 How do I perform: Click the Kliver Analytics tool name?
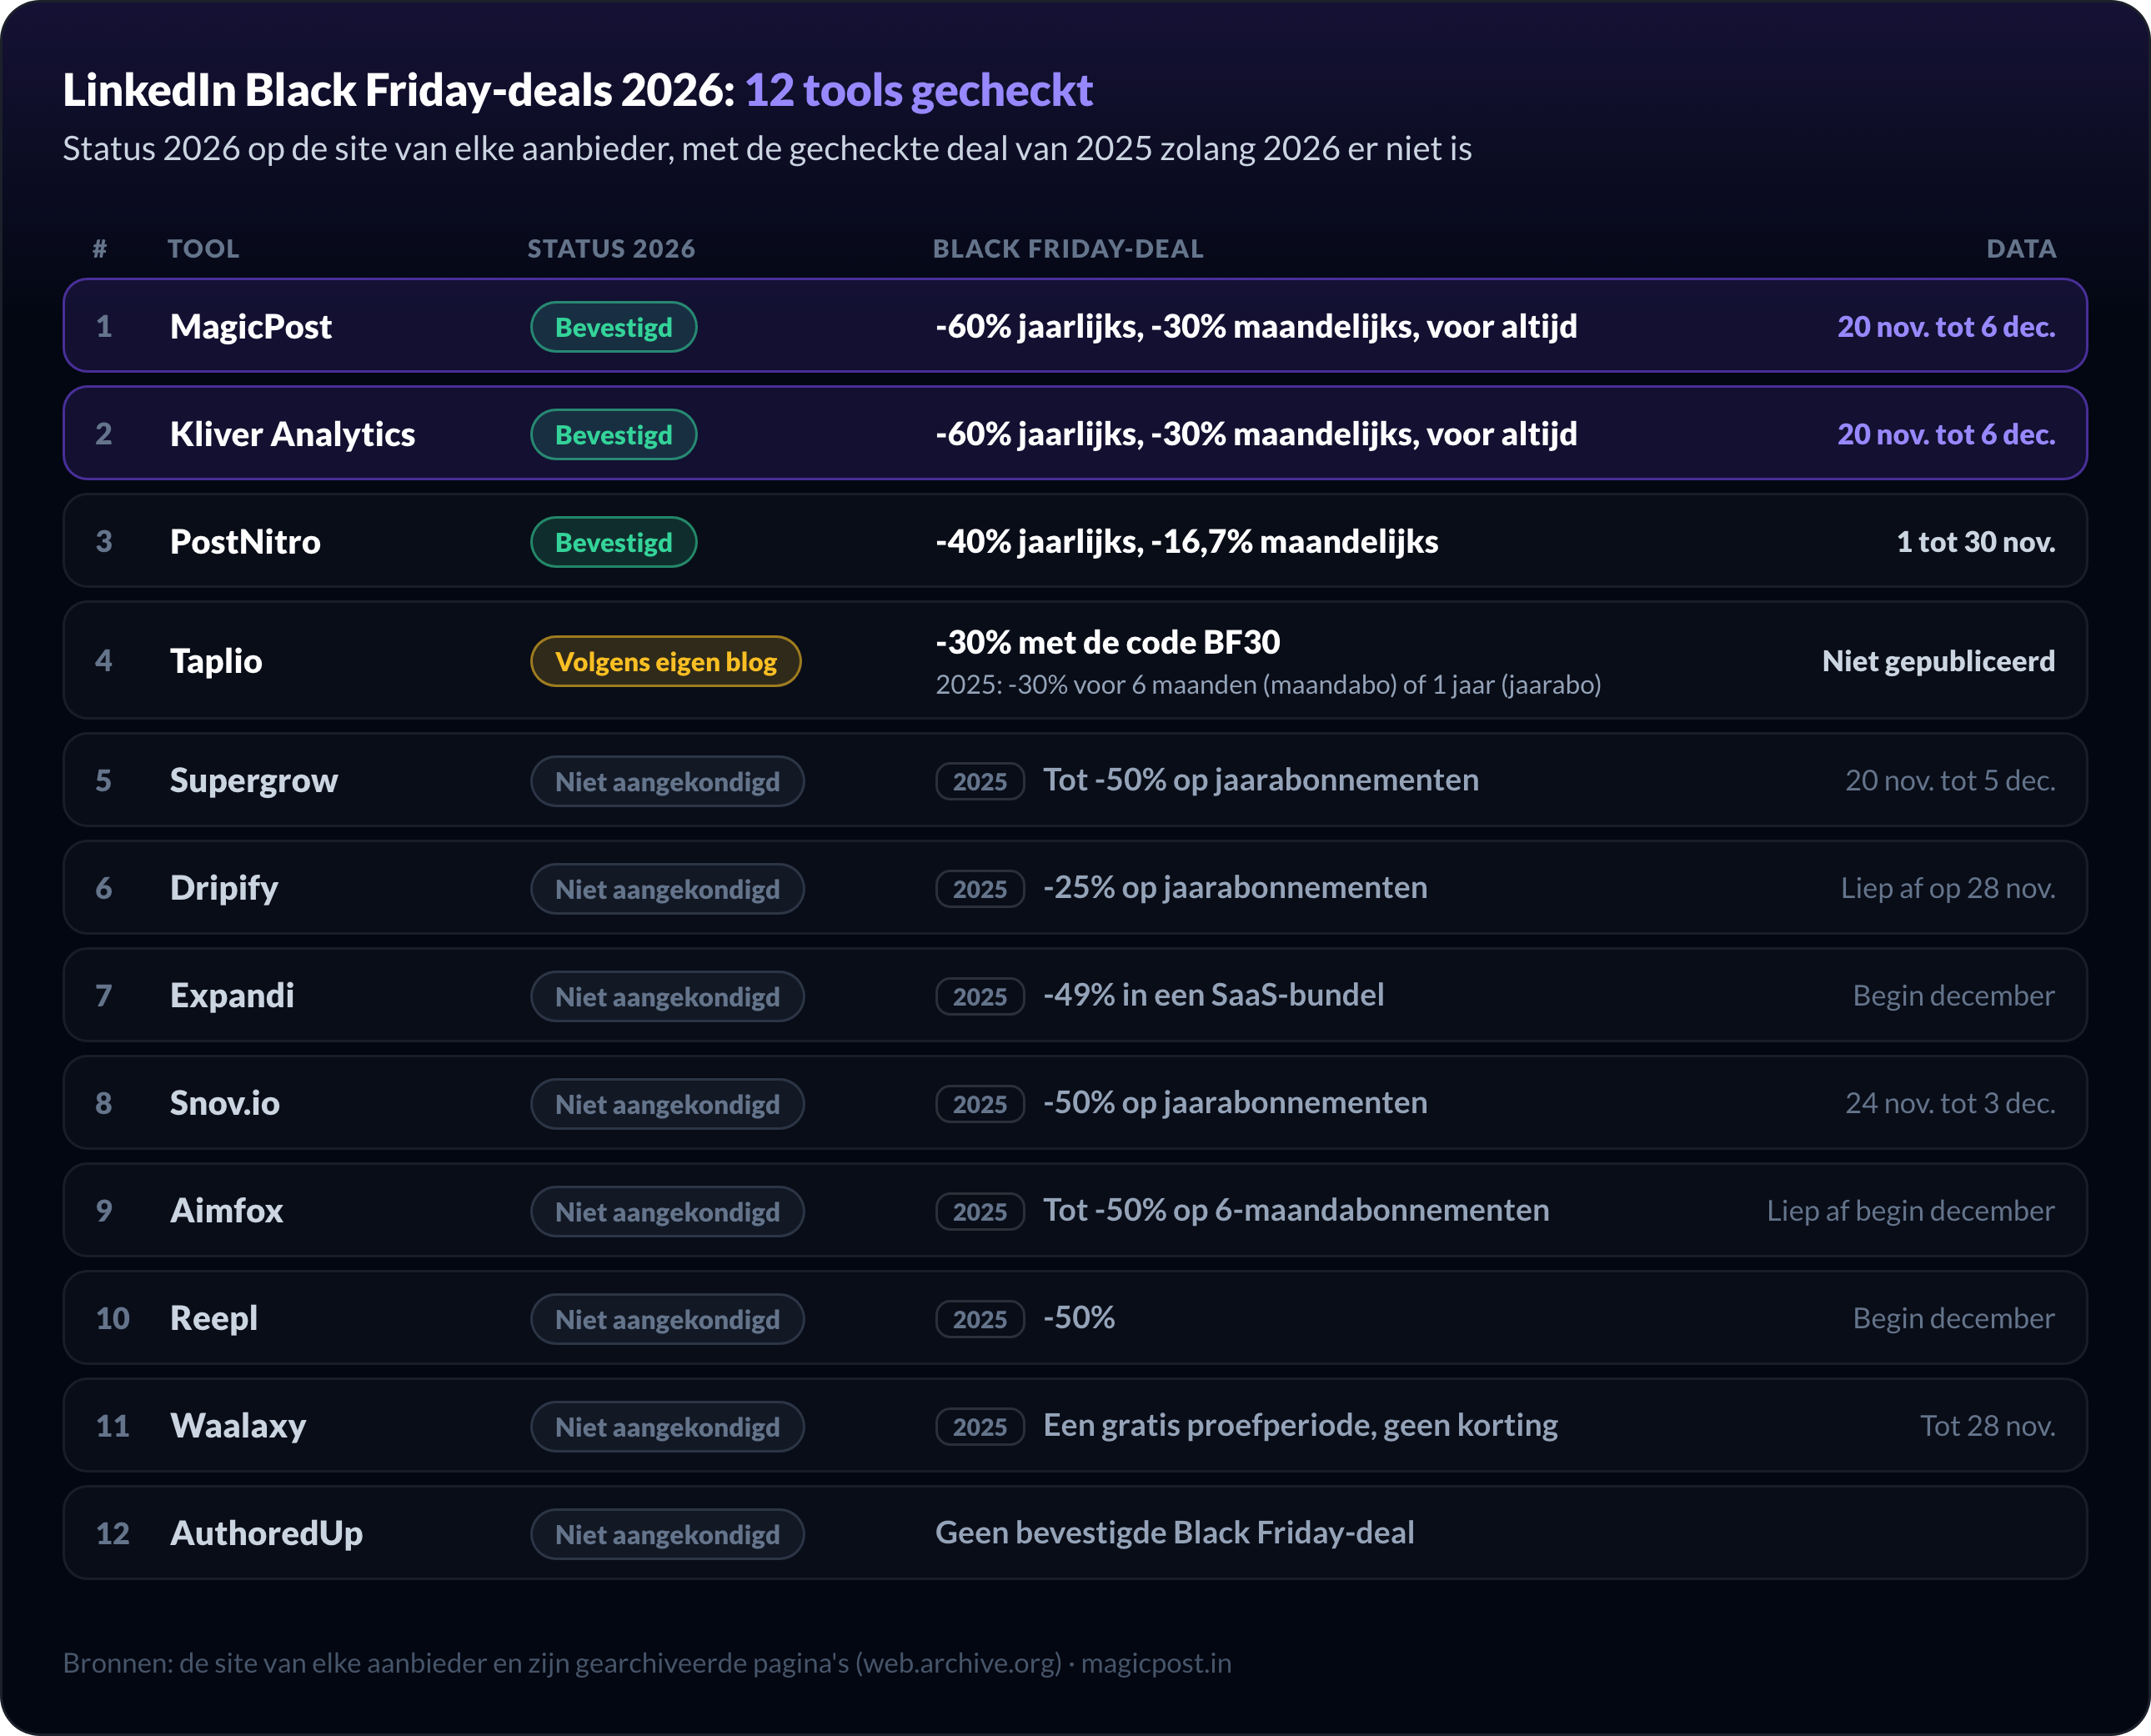pyautogui.click(x=292, y=434)
